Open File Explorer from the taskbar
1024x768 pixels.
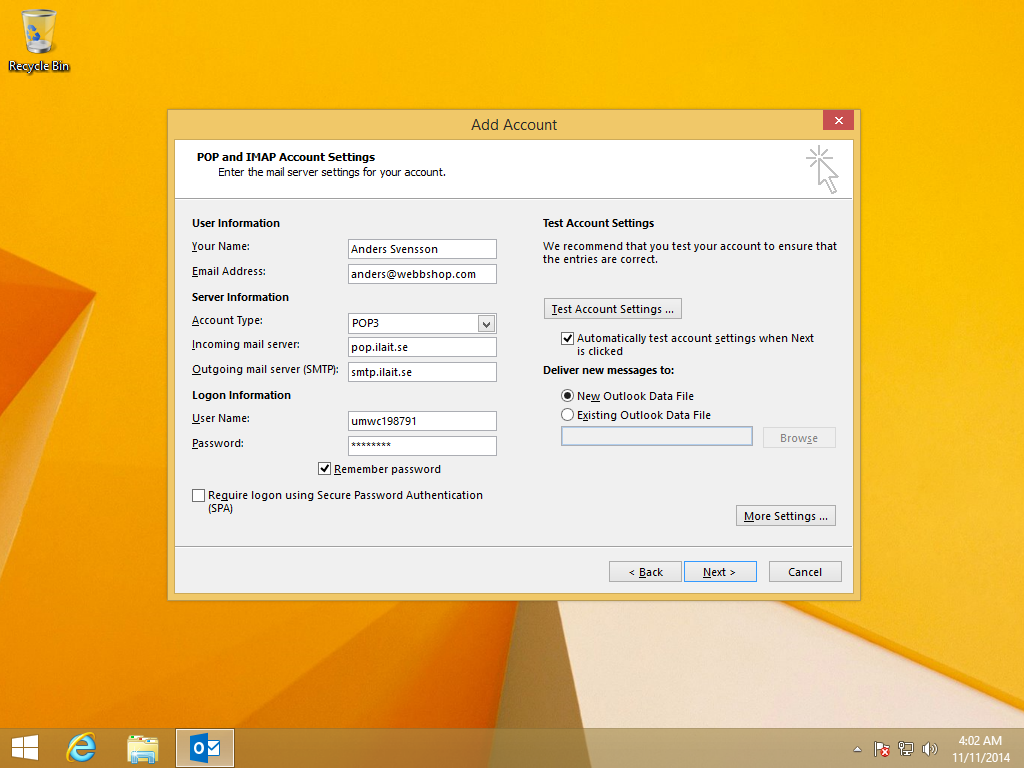(x=143, y=747)
